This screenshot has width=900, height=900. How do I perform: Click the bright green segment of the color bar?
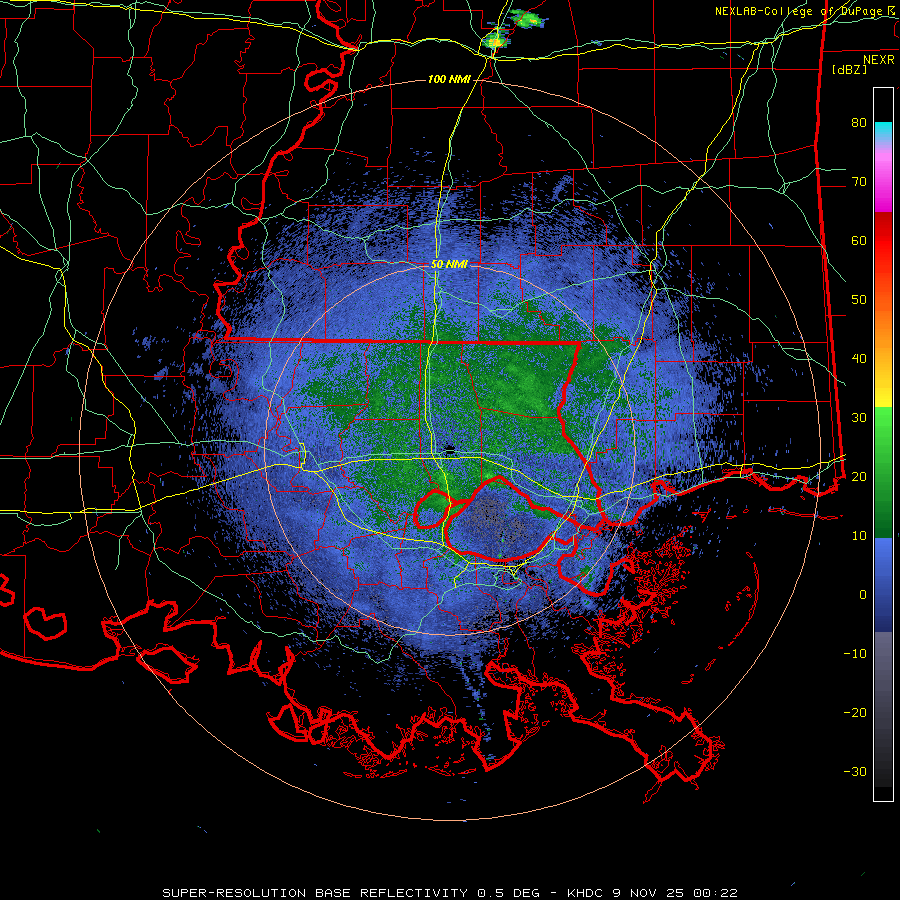pyautogui.click(x=883, y=428)
